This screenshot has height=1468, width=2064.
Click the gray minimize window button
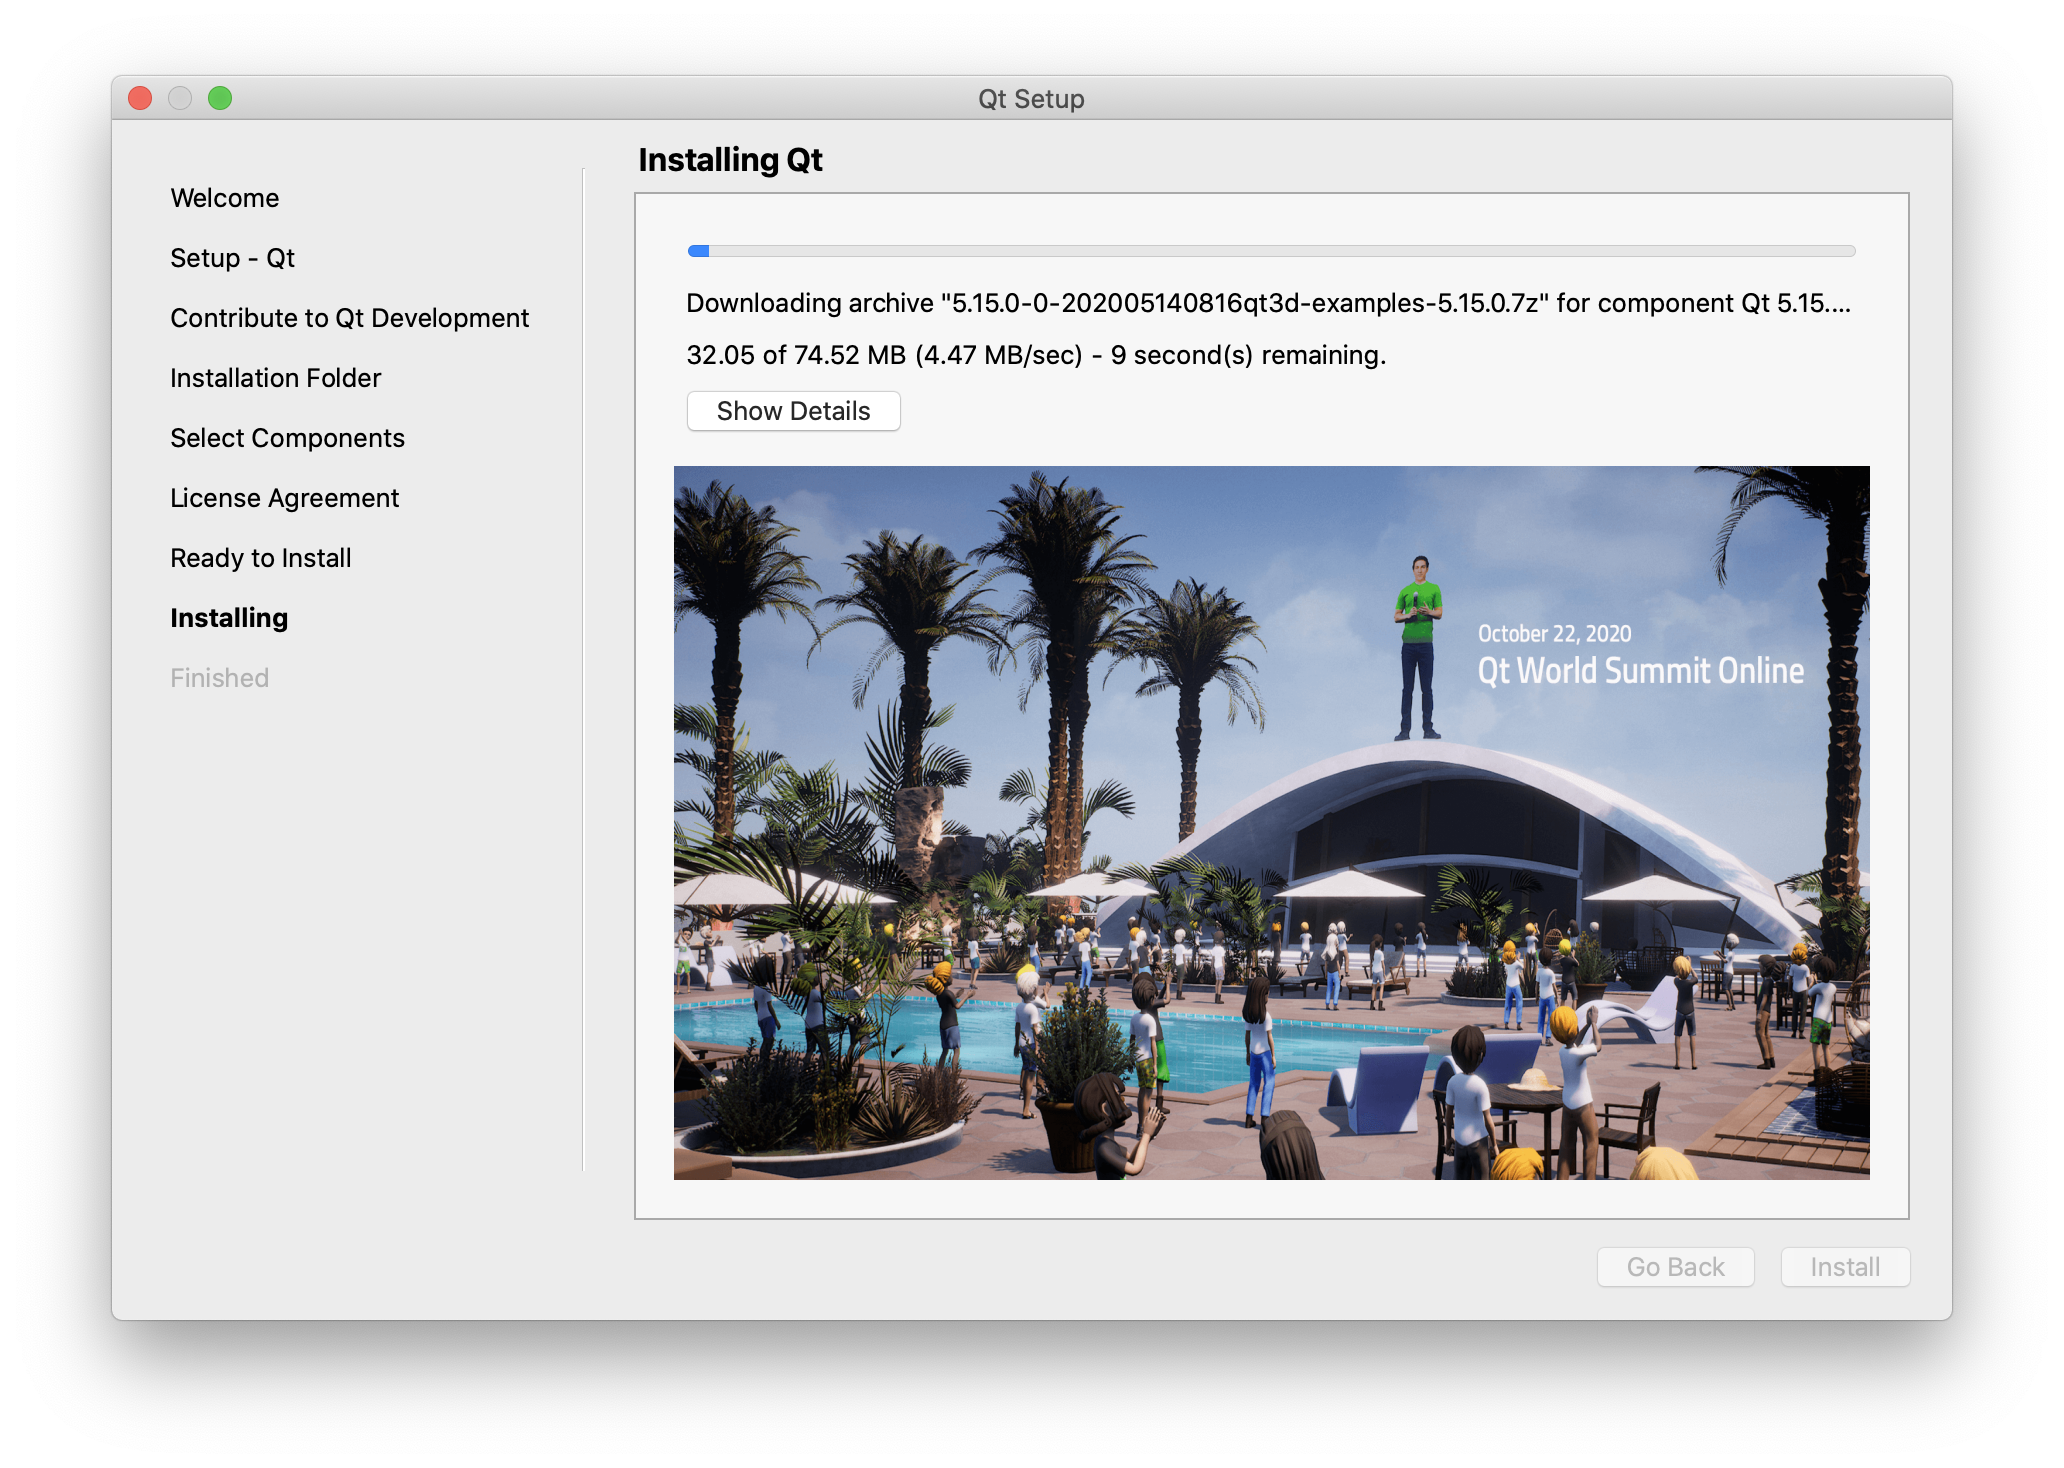[x=180, y=98]
